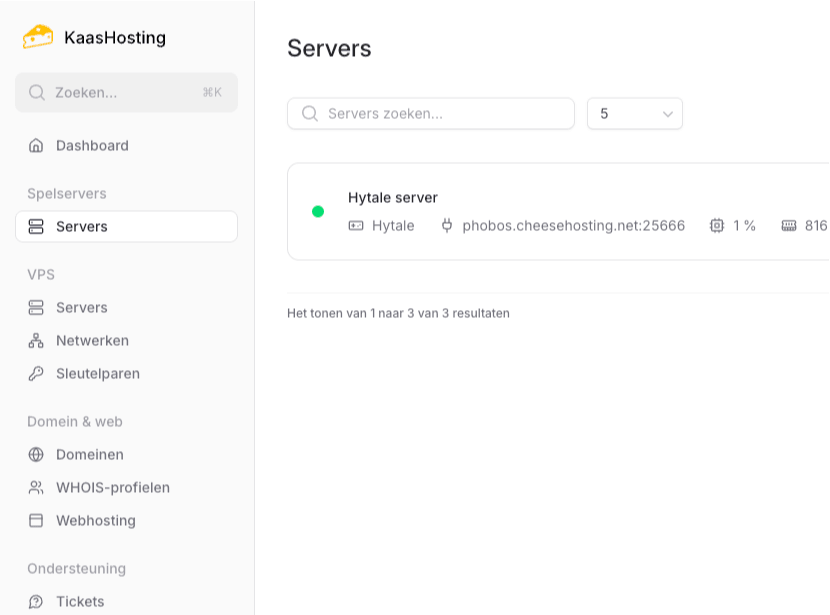Select the Dashboard home icon
The image size is (830, 615).
tap(36, 145)
